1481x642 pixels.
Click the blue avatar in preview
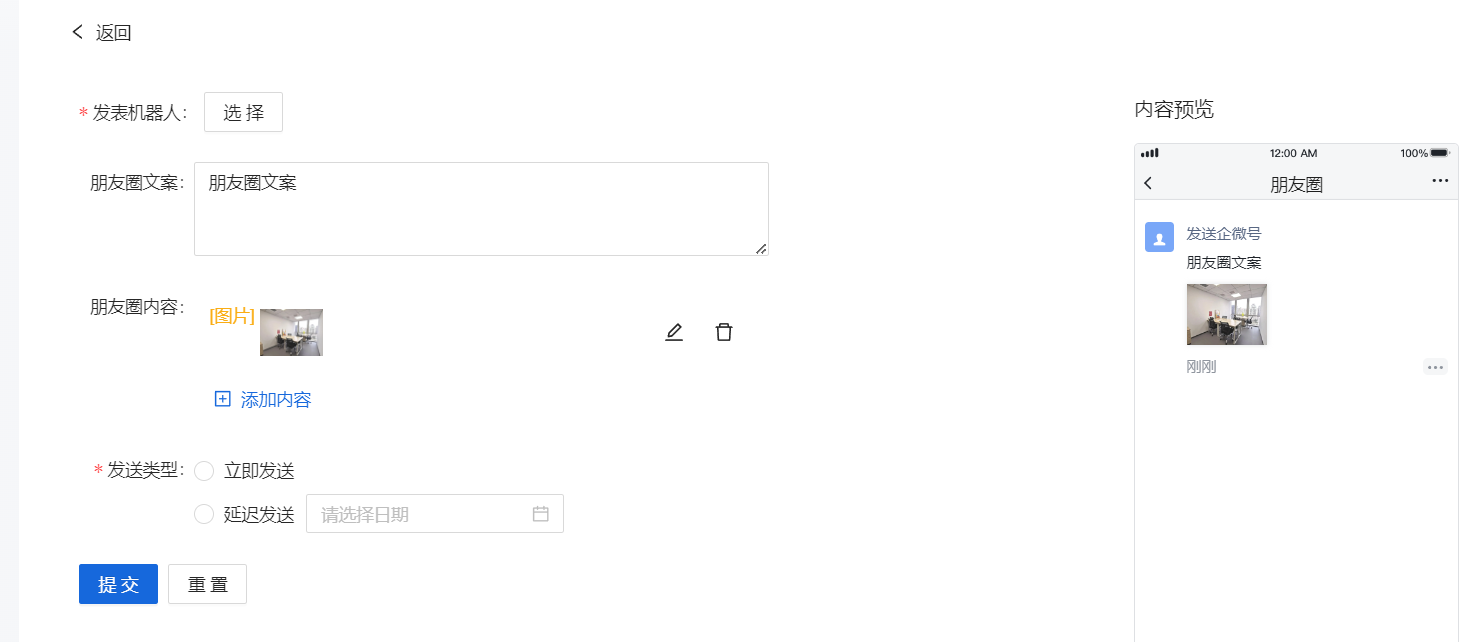(x=1159, y=237)
